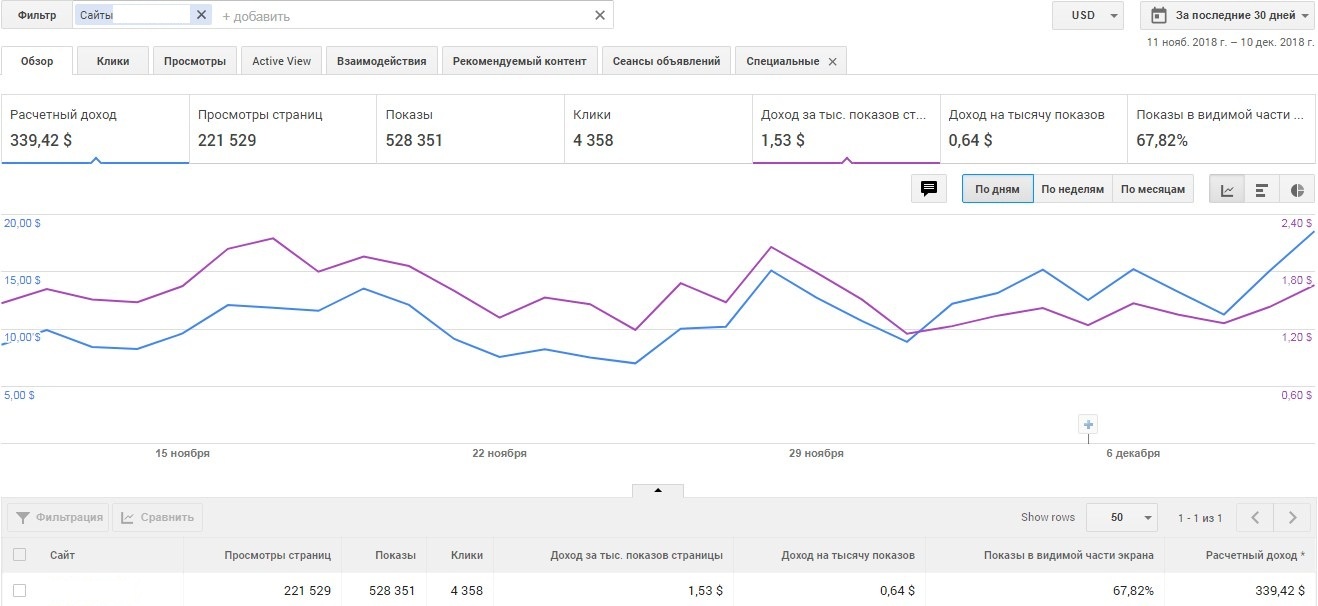Switch to the Клики tab
The image size is (1318, 606).
pyautogui.click(x=113, y=61)
